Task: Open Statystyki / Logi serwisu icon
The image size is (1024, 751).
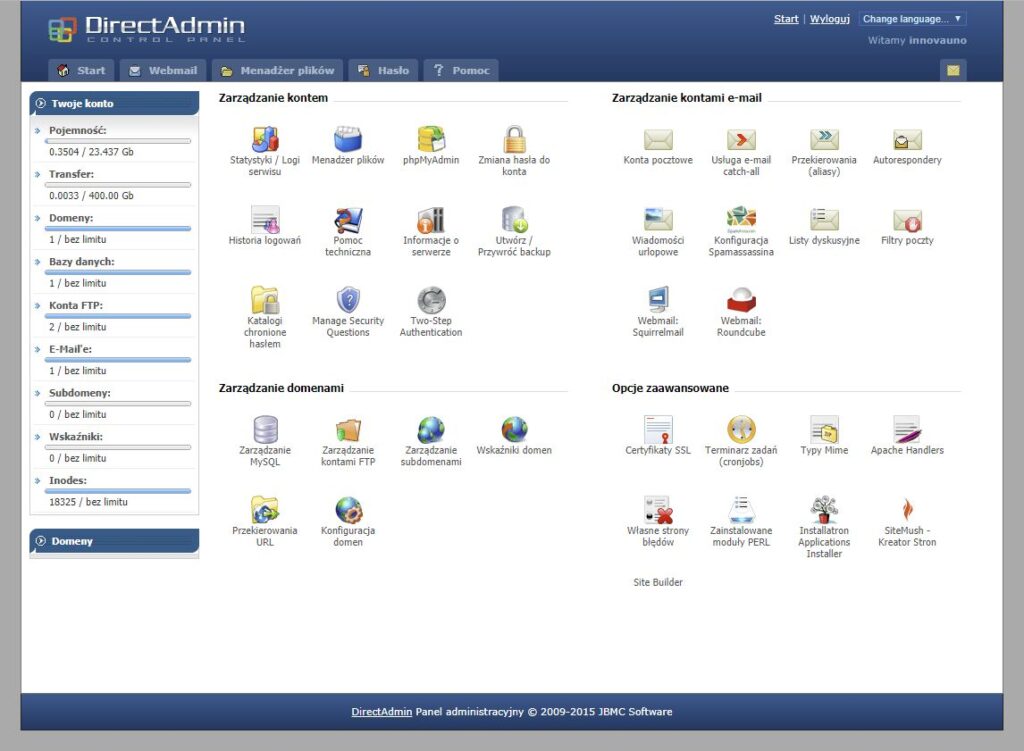Action: 264,139
